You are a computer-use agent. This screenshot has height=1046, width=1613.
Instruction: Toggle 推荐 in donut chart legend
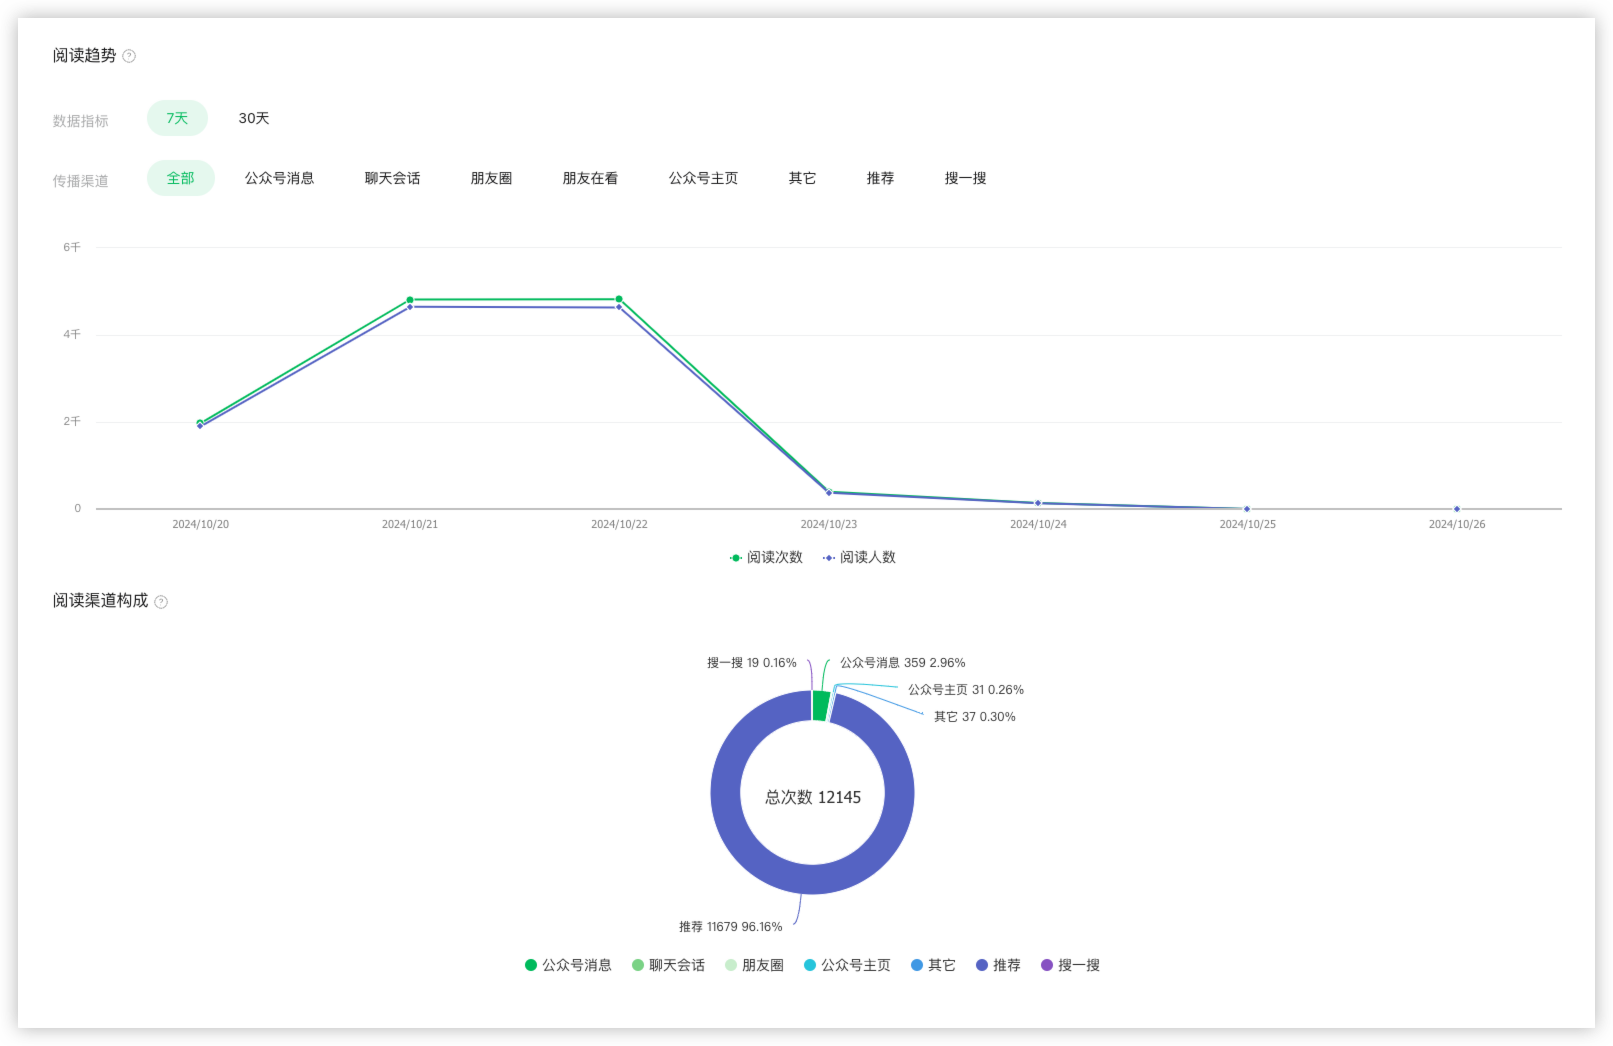998,965
